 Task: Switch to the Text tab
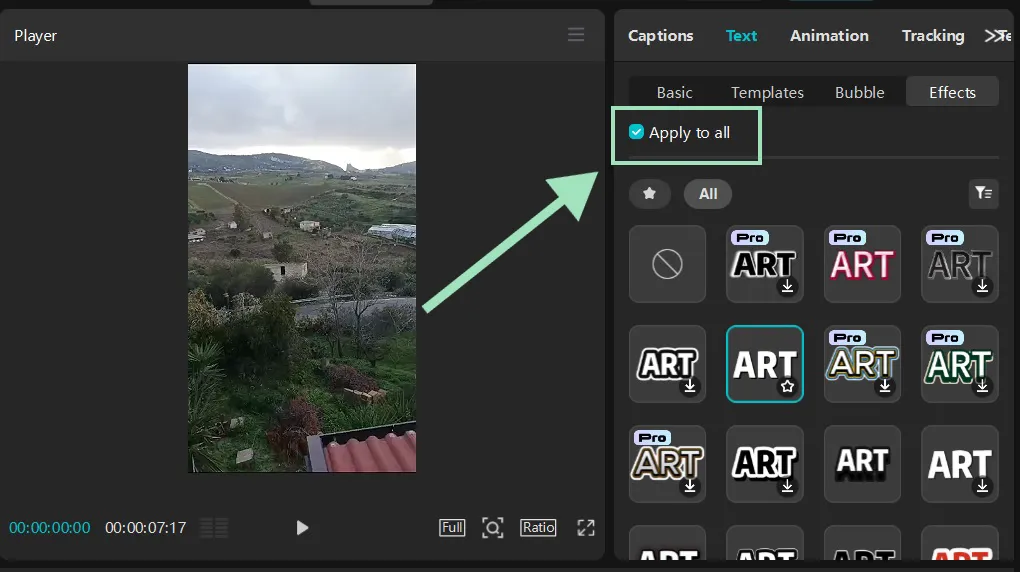742,36
